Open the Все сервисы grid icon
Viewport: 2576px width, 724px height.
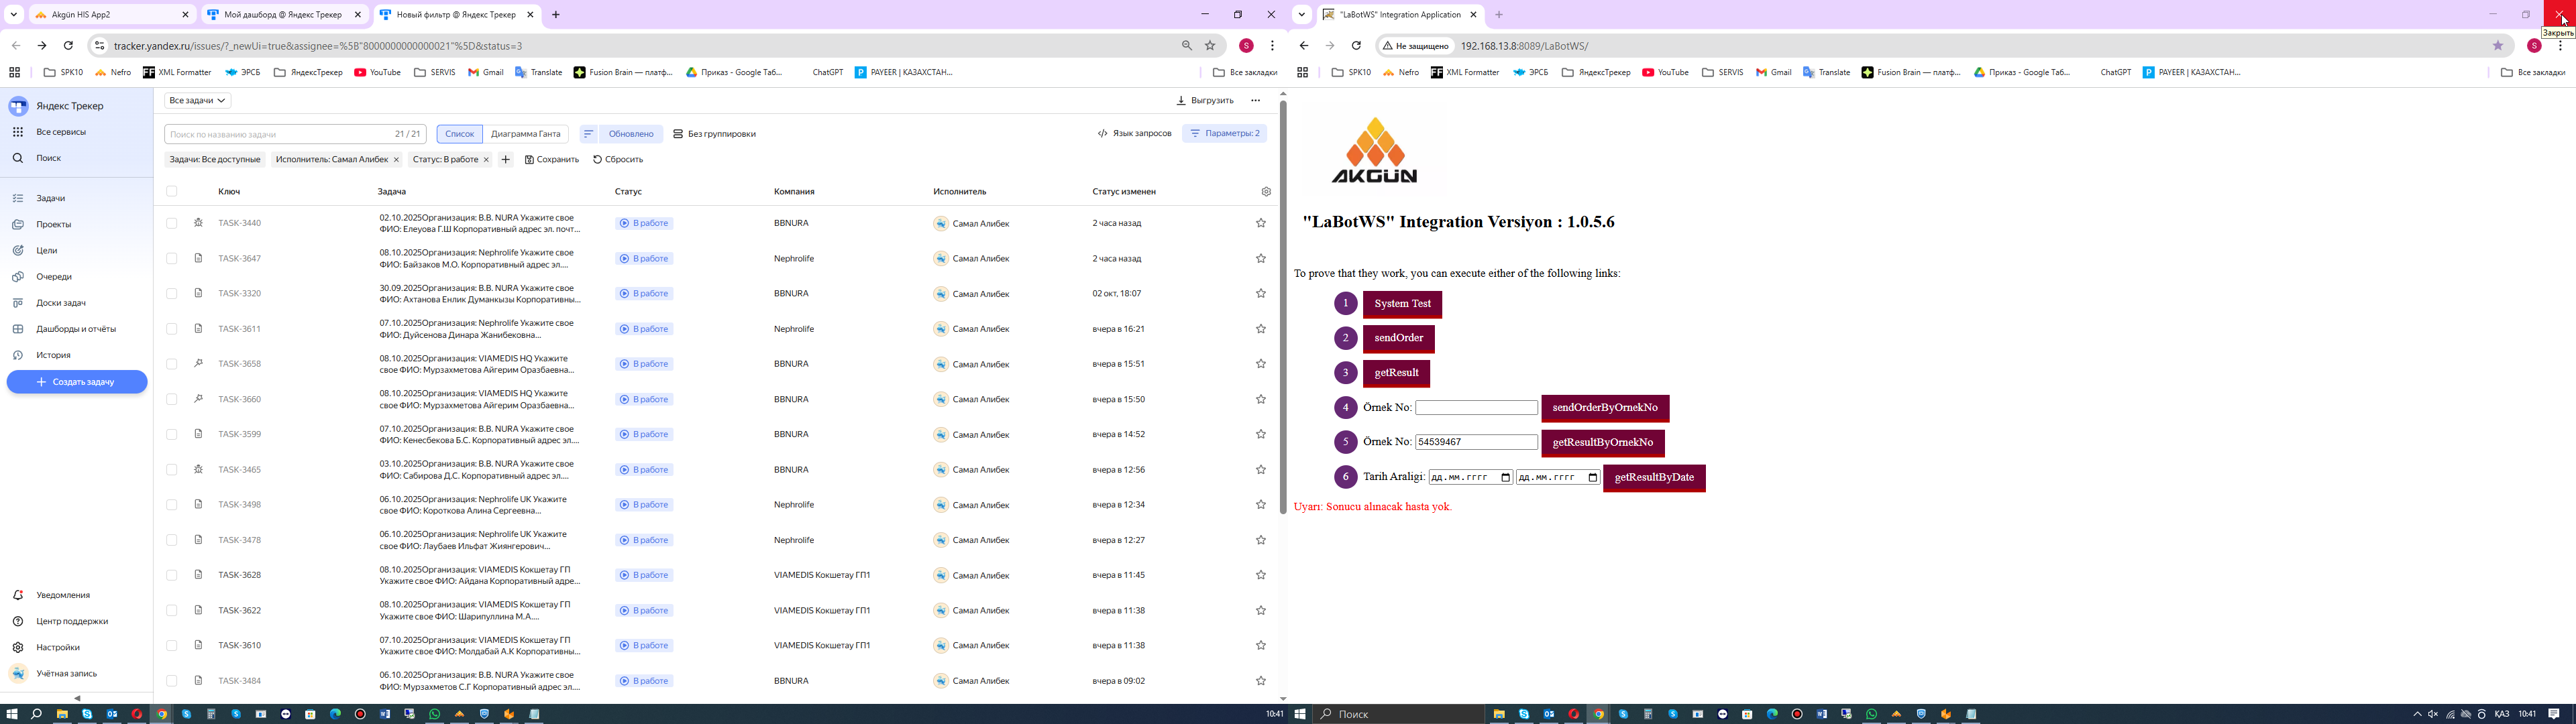click(x=18, y=132)
